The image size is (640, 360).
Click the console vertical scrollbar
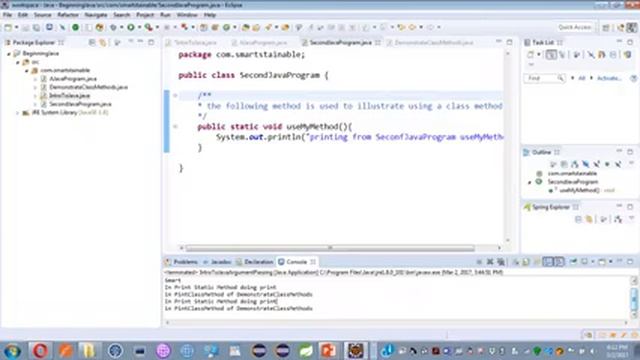(634, 298)
